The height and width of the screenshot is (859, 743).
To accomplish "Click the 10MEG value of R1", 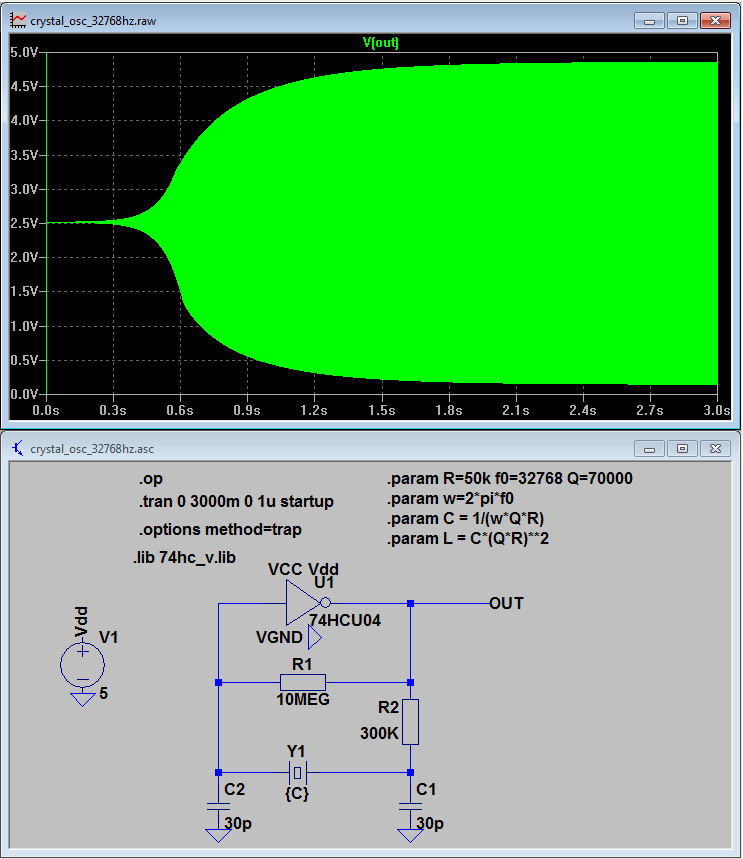I will [x=303, y=700].
